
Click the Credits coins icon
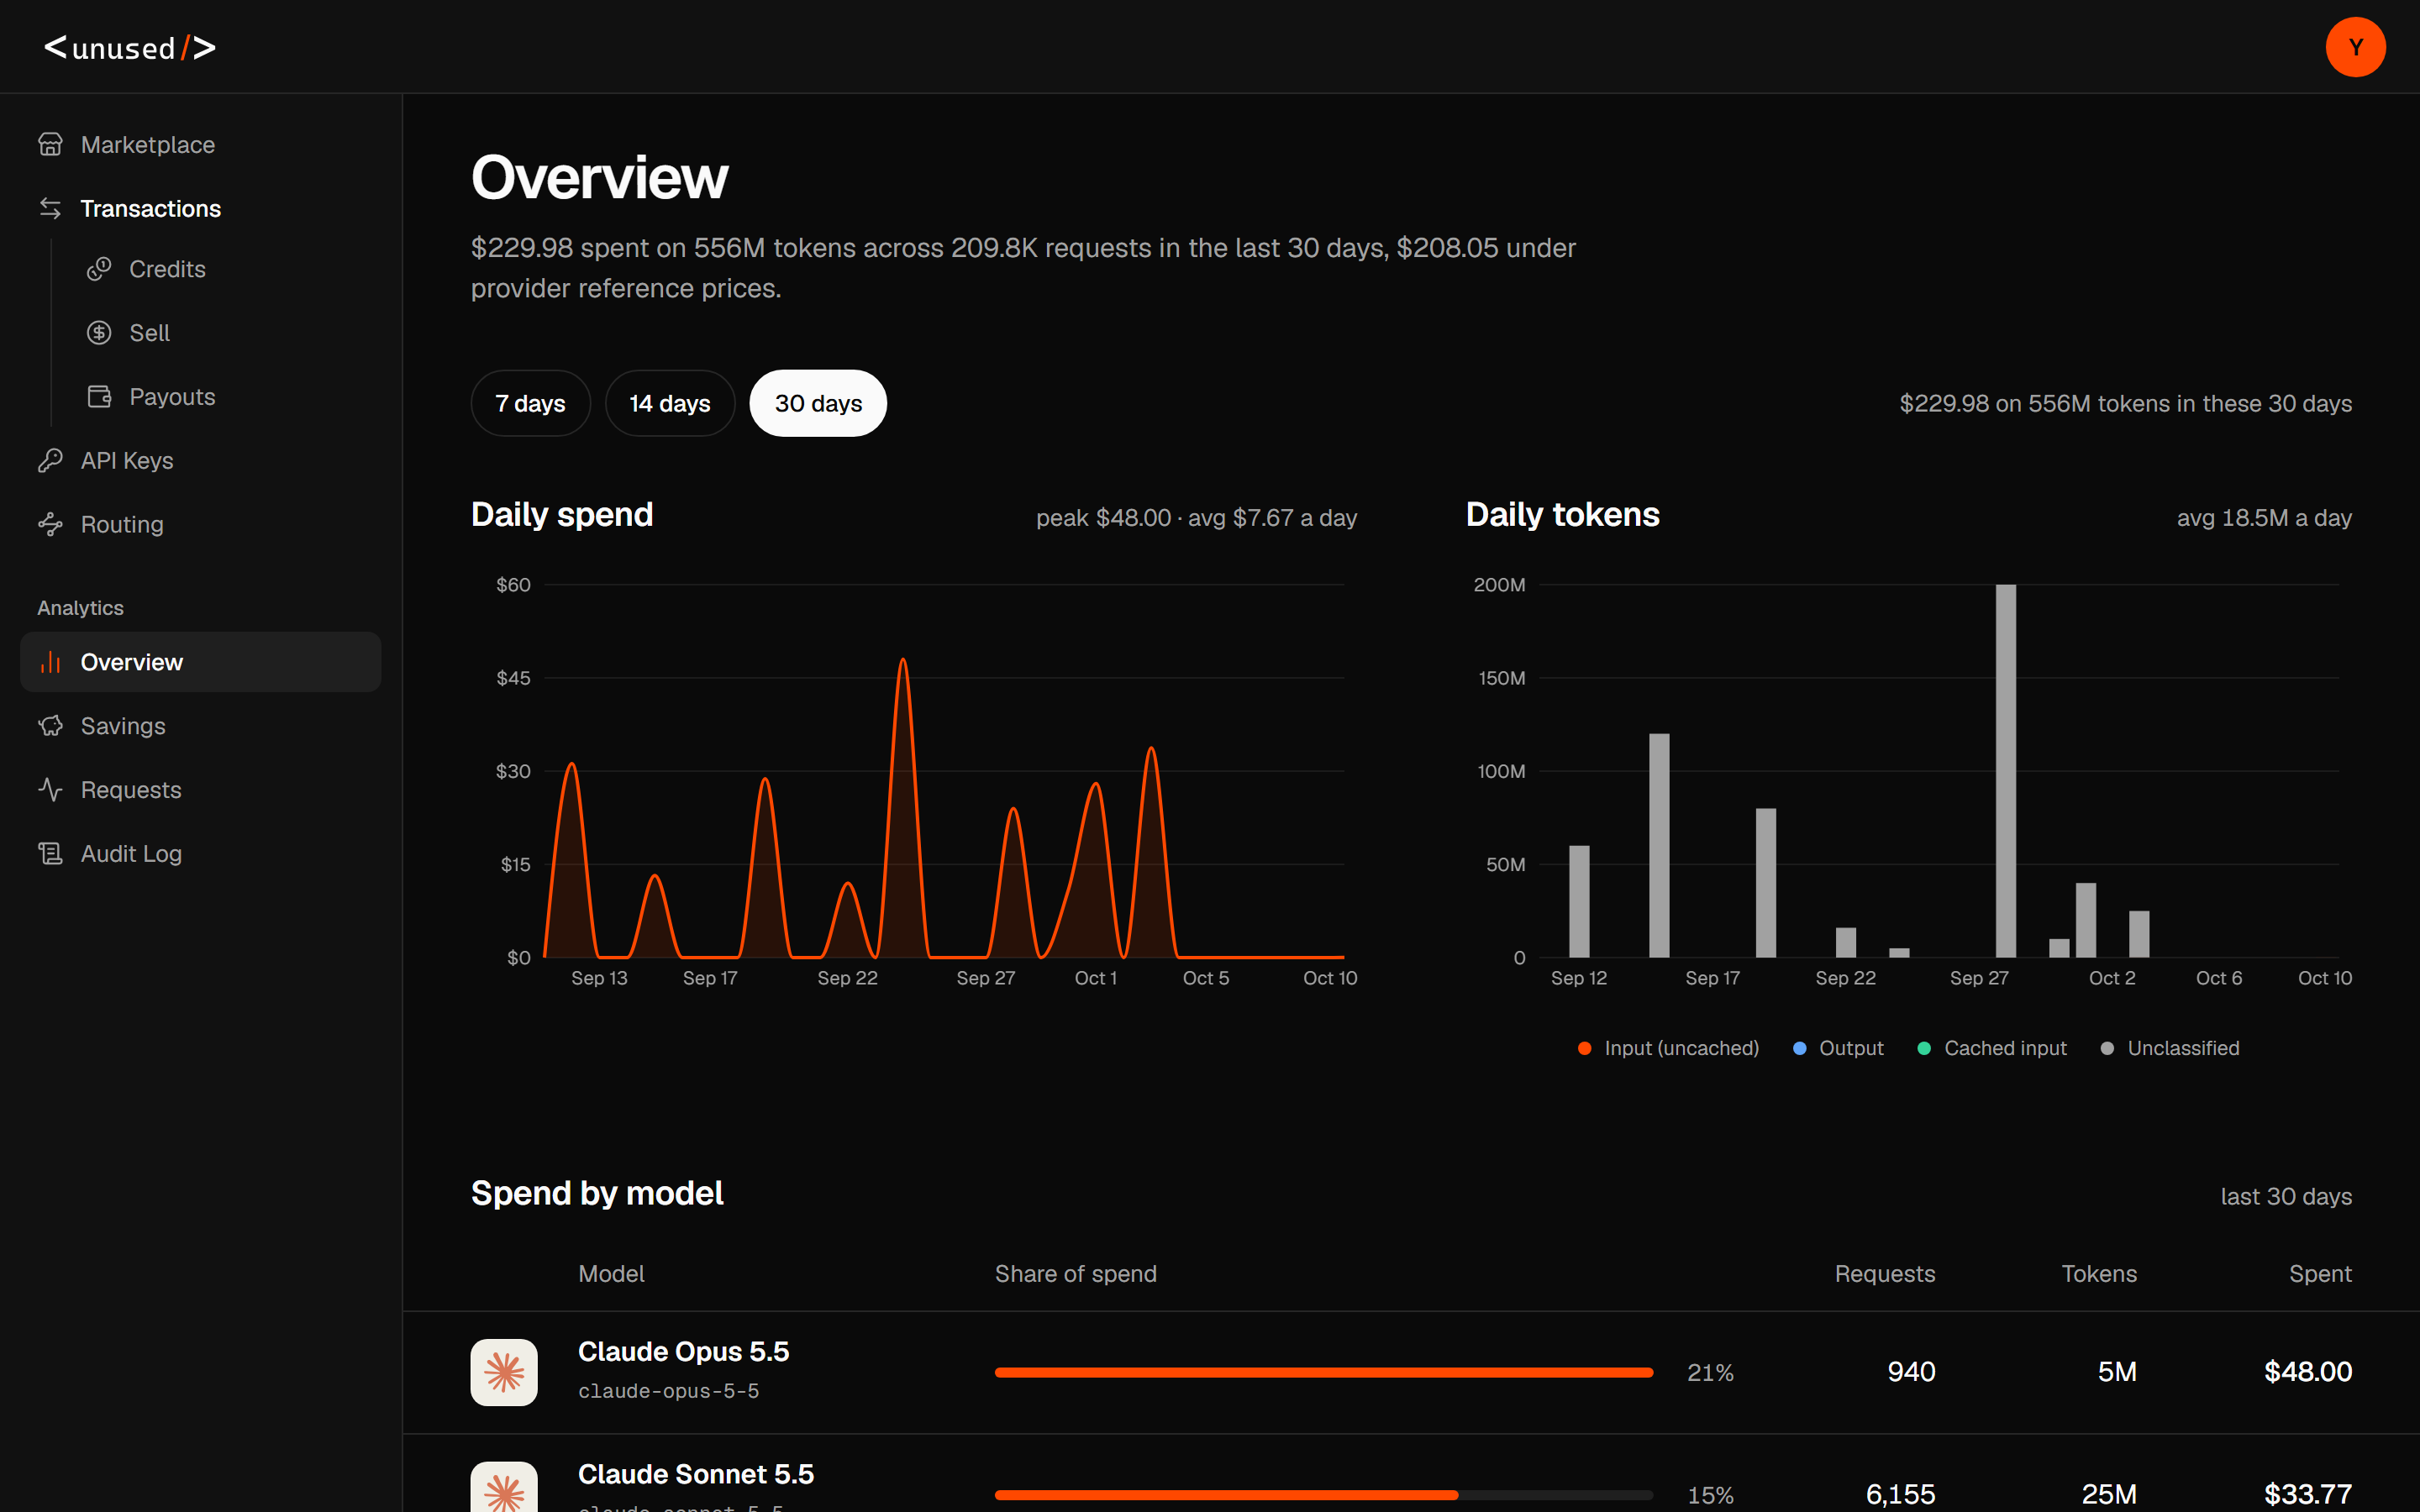[x=99, y=269]
